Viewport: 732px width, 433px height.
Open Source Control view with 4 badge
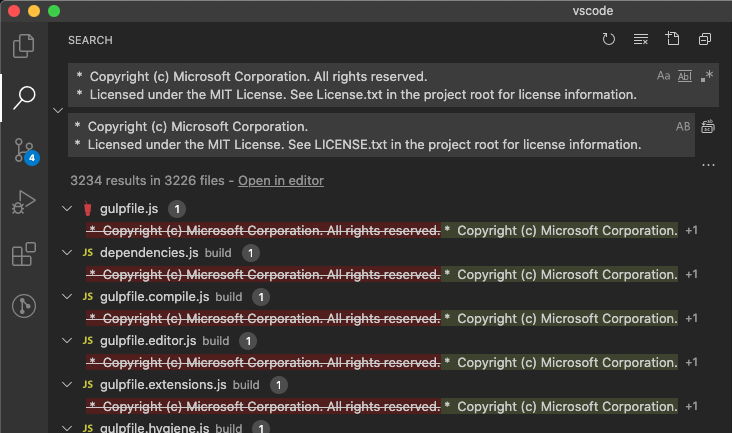pos(24,151)
